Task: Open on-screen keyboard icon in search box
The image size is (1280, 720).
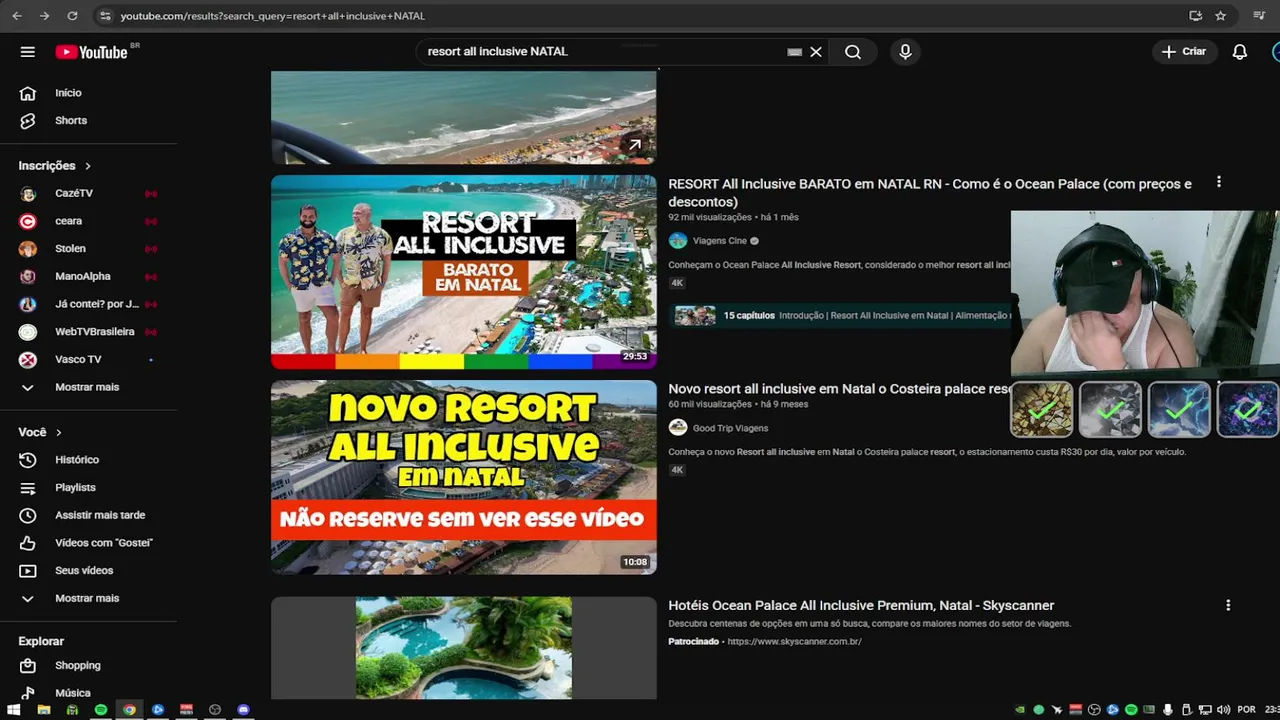Action: (795, 52)
